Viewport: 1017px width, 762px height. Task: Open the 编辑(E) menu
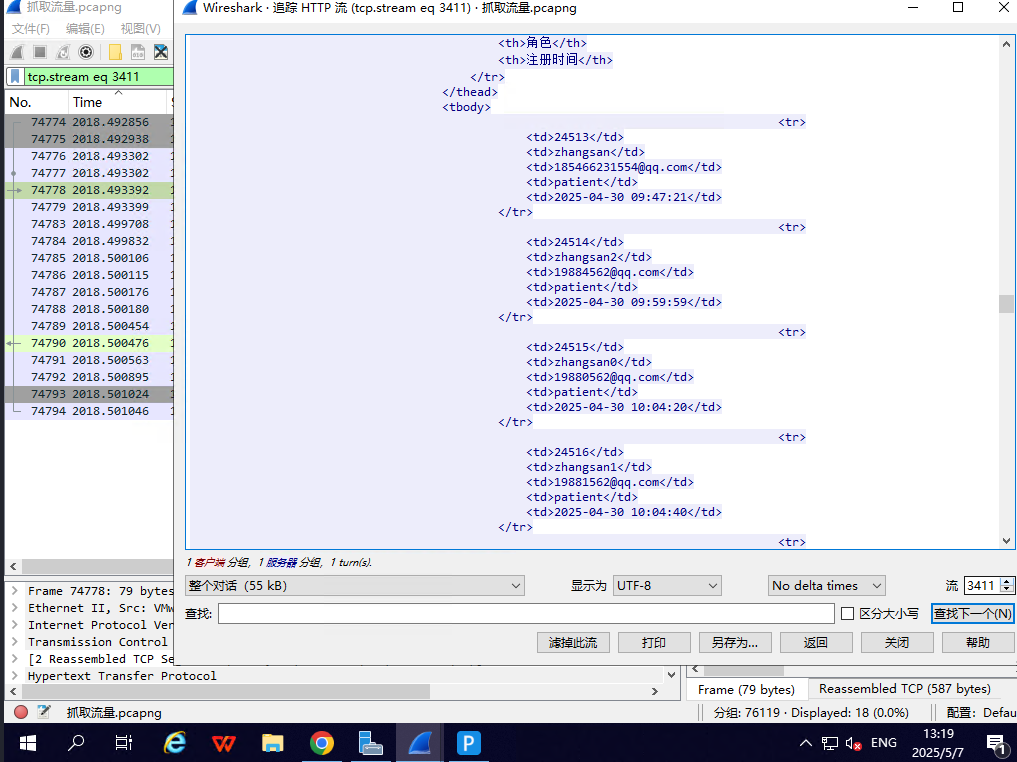[x=85, y=29]
